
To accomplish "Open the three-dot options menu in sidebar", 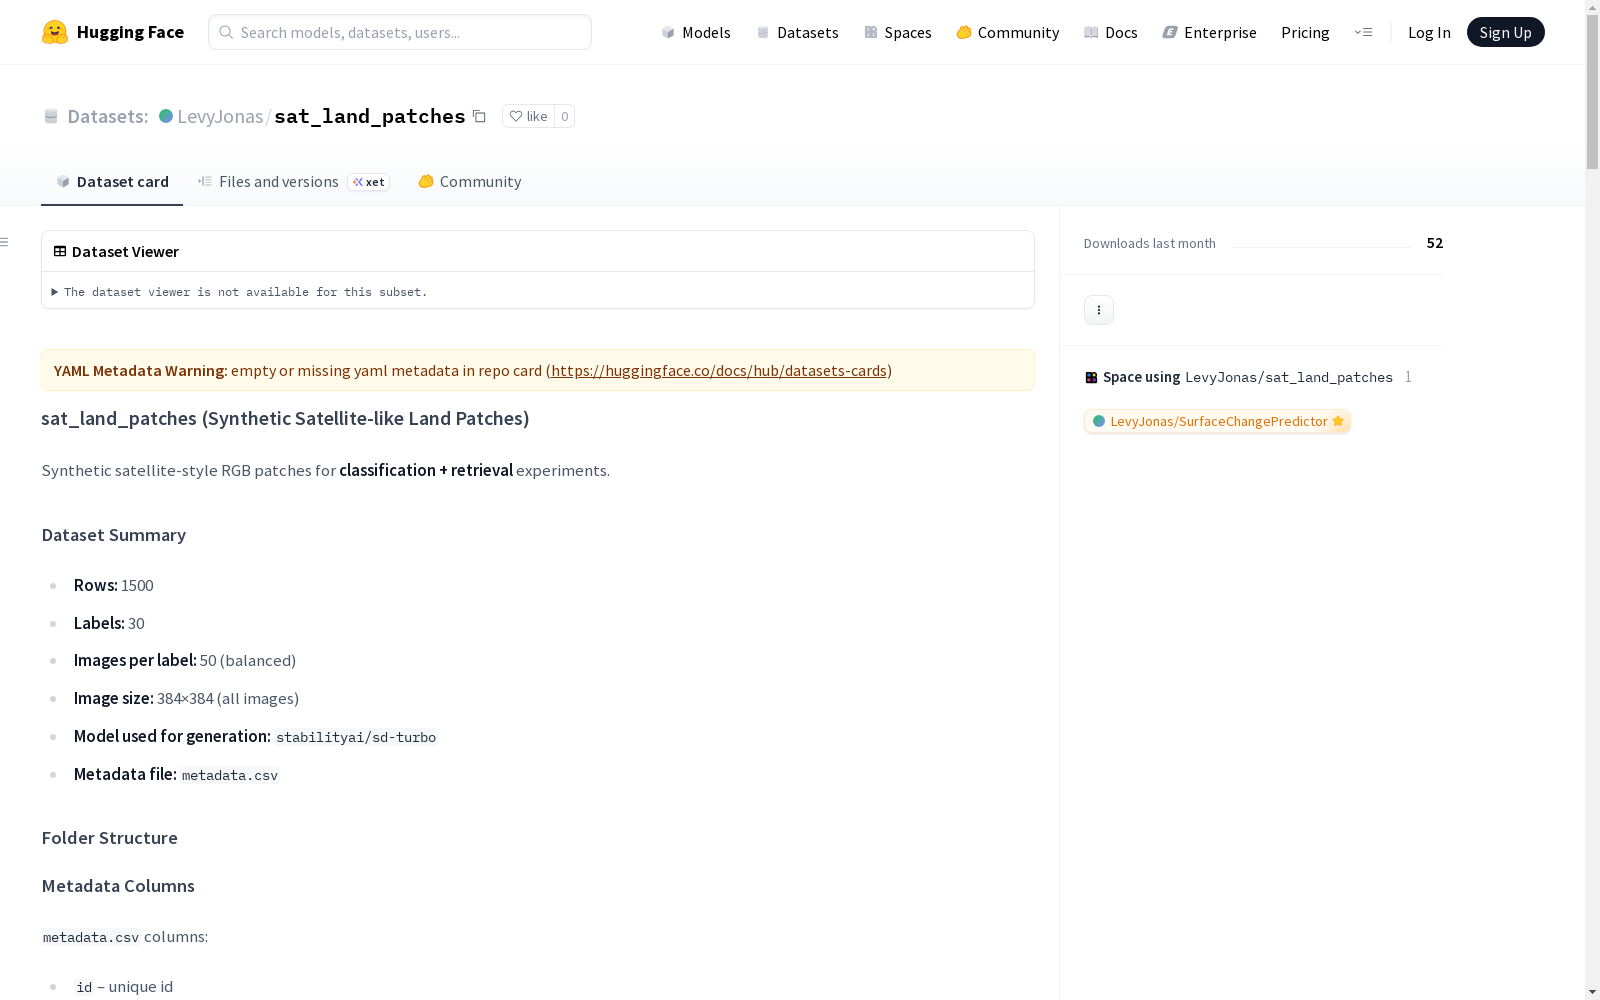I will coord(1099,310).
